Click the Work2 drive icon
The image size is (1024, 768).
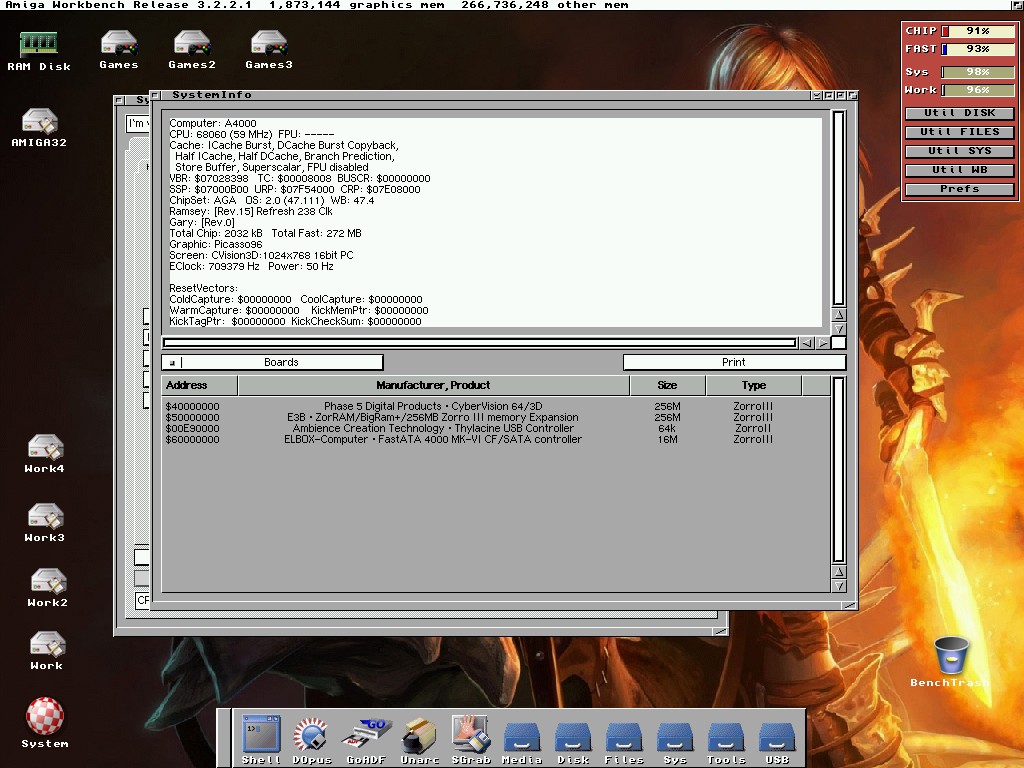click(47, 588)
